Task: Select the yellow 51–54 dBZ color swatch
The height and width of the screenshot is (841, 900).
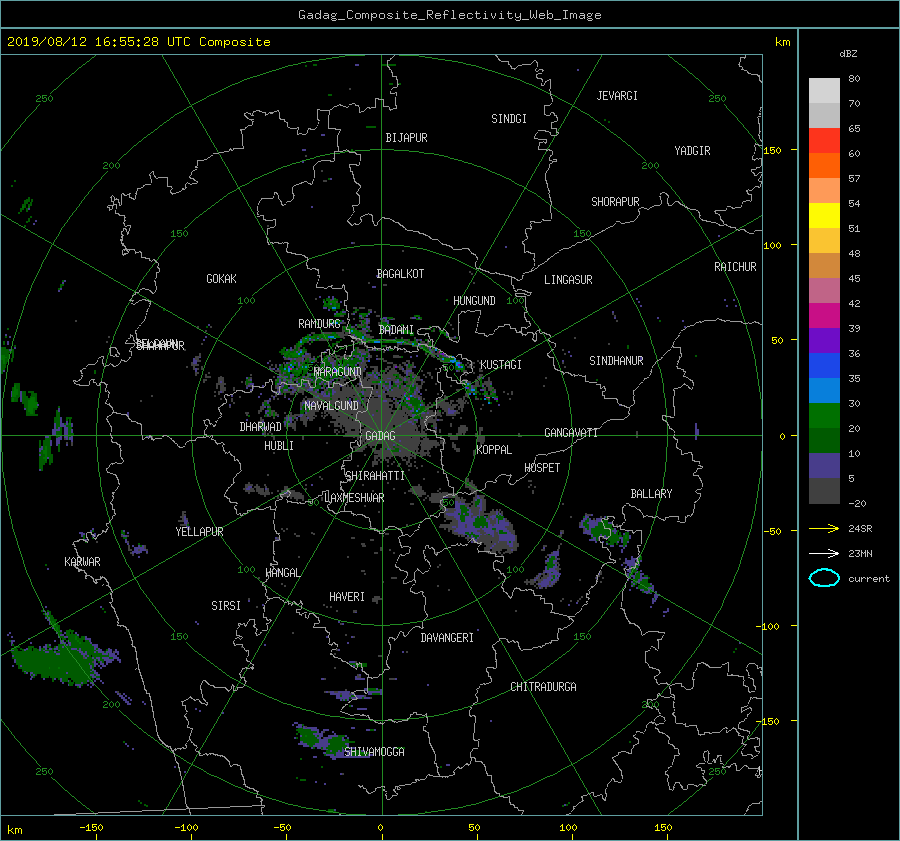Action: (824, 215)
